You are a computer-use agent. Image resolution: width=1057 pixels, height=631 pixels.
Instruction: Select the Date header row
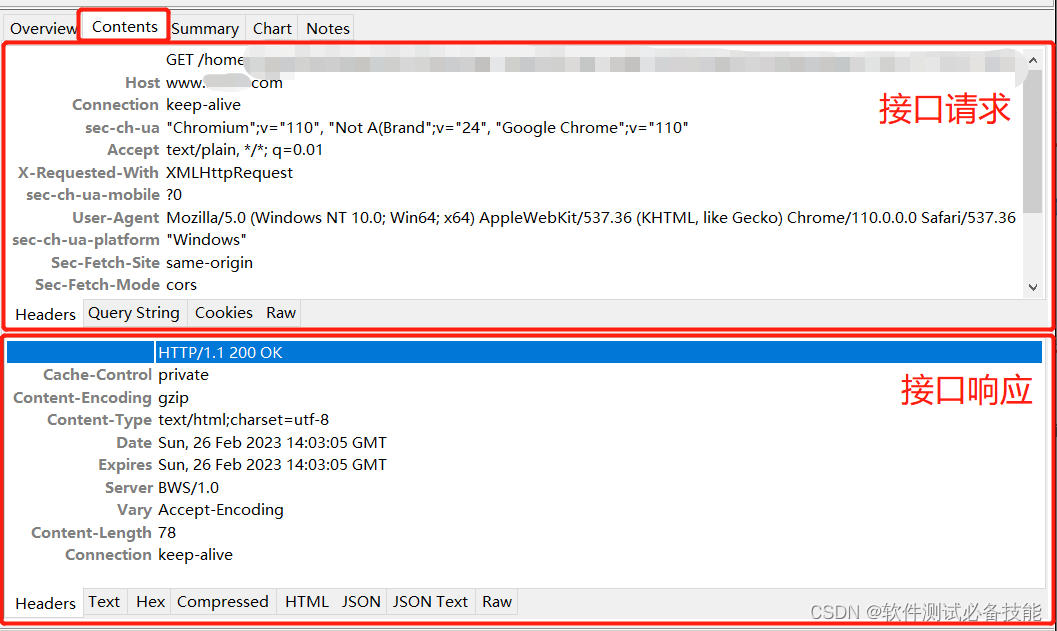click(524, 442)
